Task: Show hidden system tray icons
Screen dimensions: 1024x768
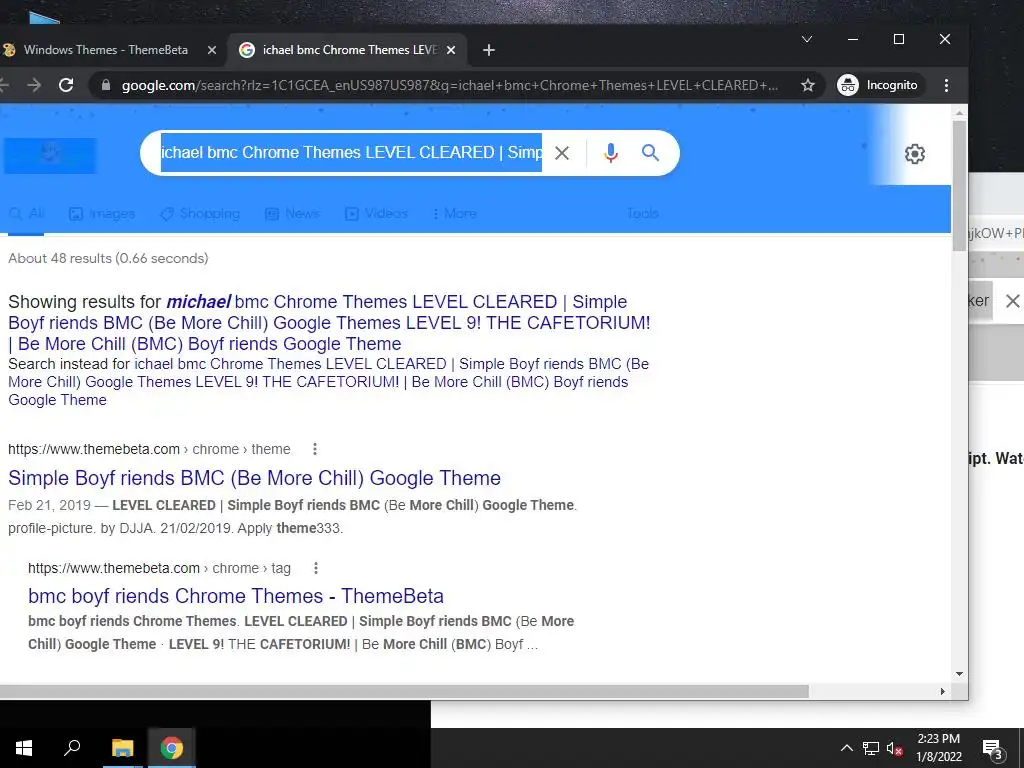Action: [x=846, y=748]
